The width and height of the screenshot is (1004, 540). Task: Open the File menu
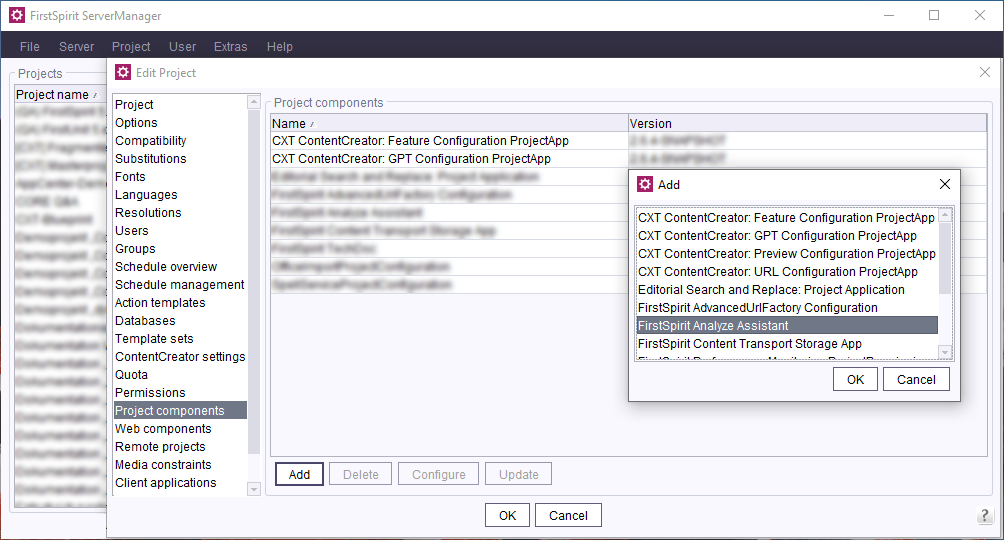point(30,46)
